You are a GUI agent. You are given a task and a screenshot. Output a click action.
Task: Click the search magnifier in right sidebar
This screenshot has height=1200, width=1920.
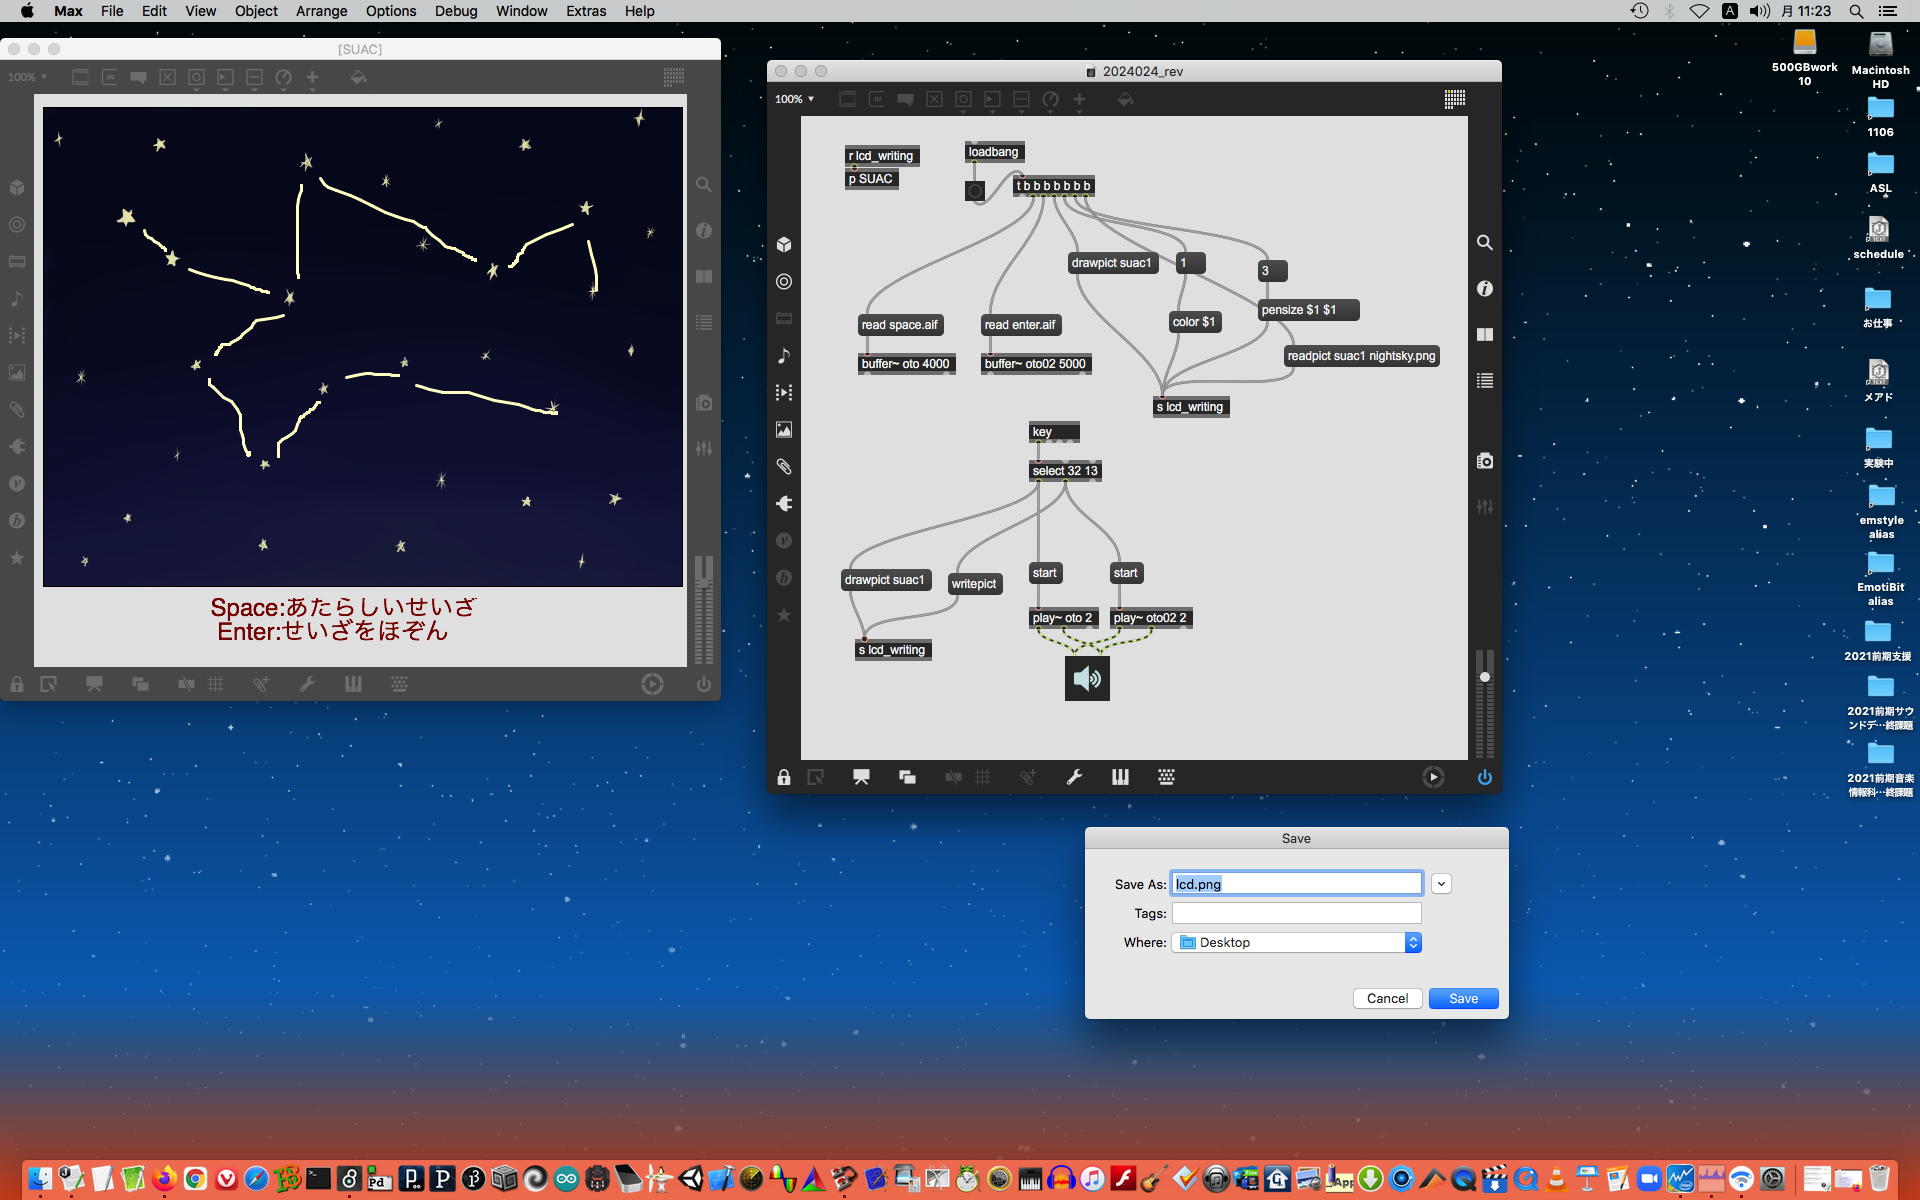click(1485, 243)
